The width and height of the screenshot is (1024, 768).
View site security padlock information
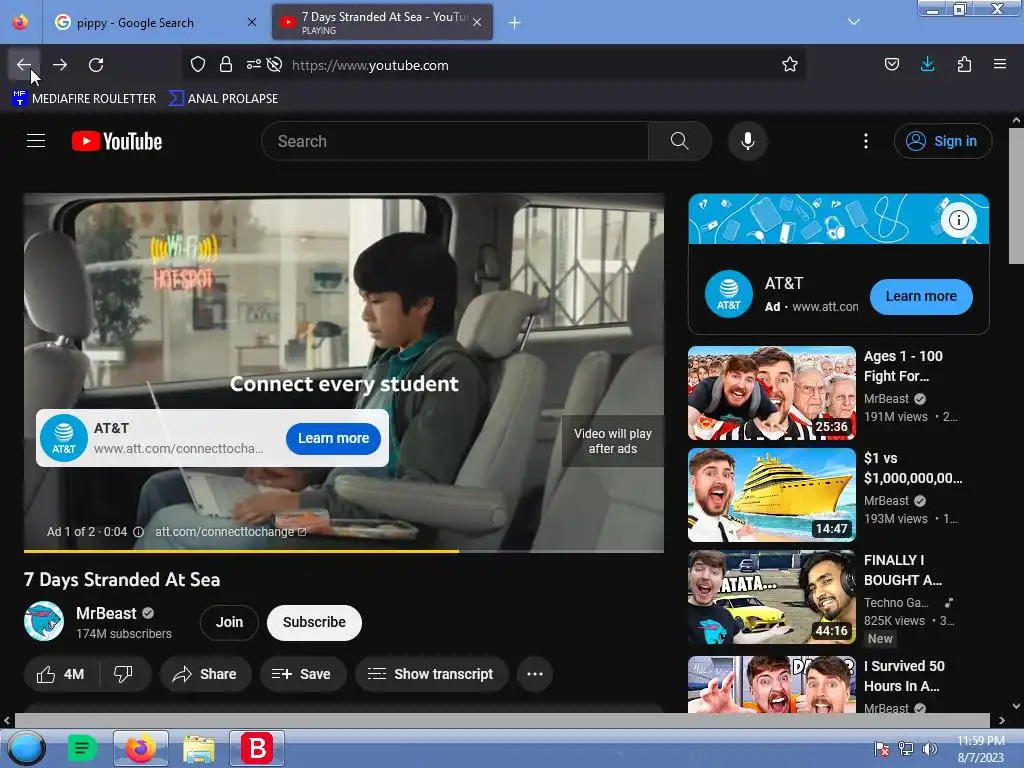point(226,65)
